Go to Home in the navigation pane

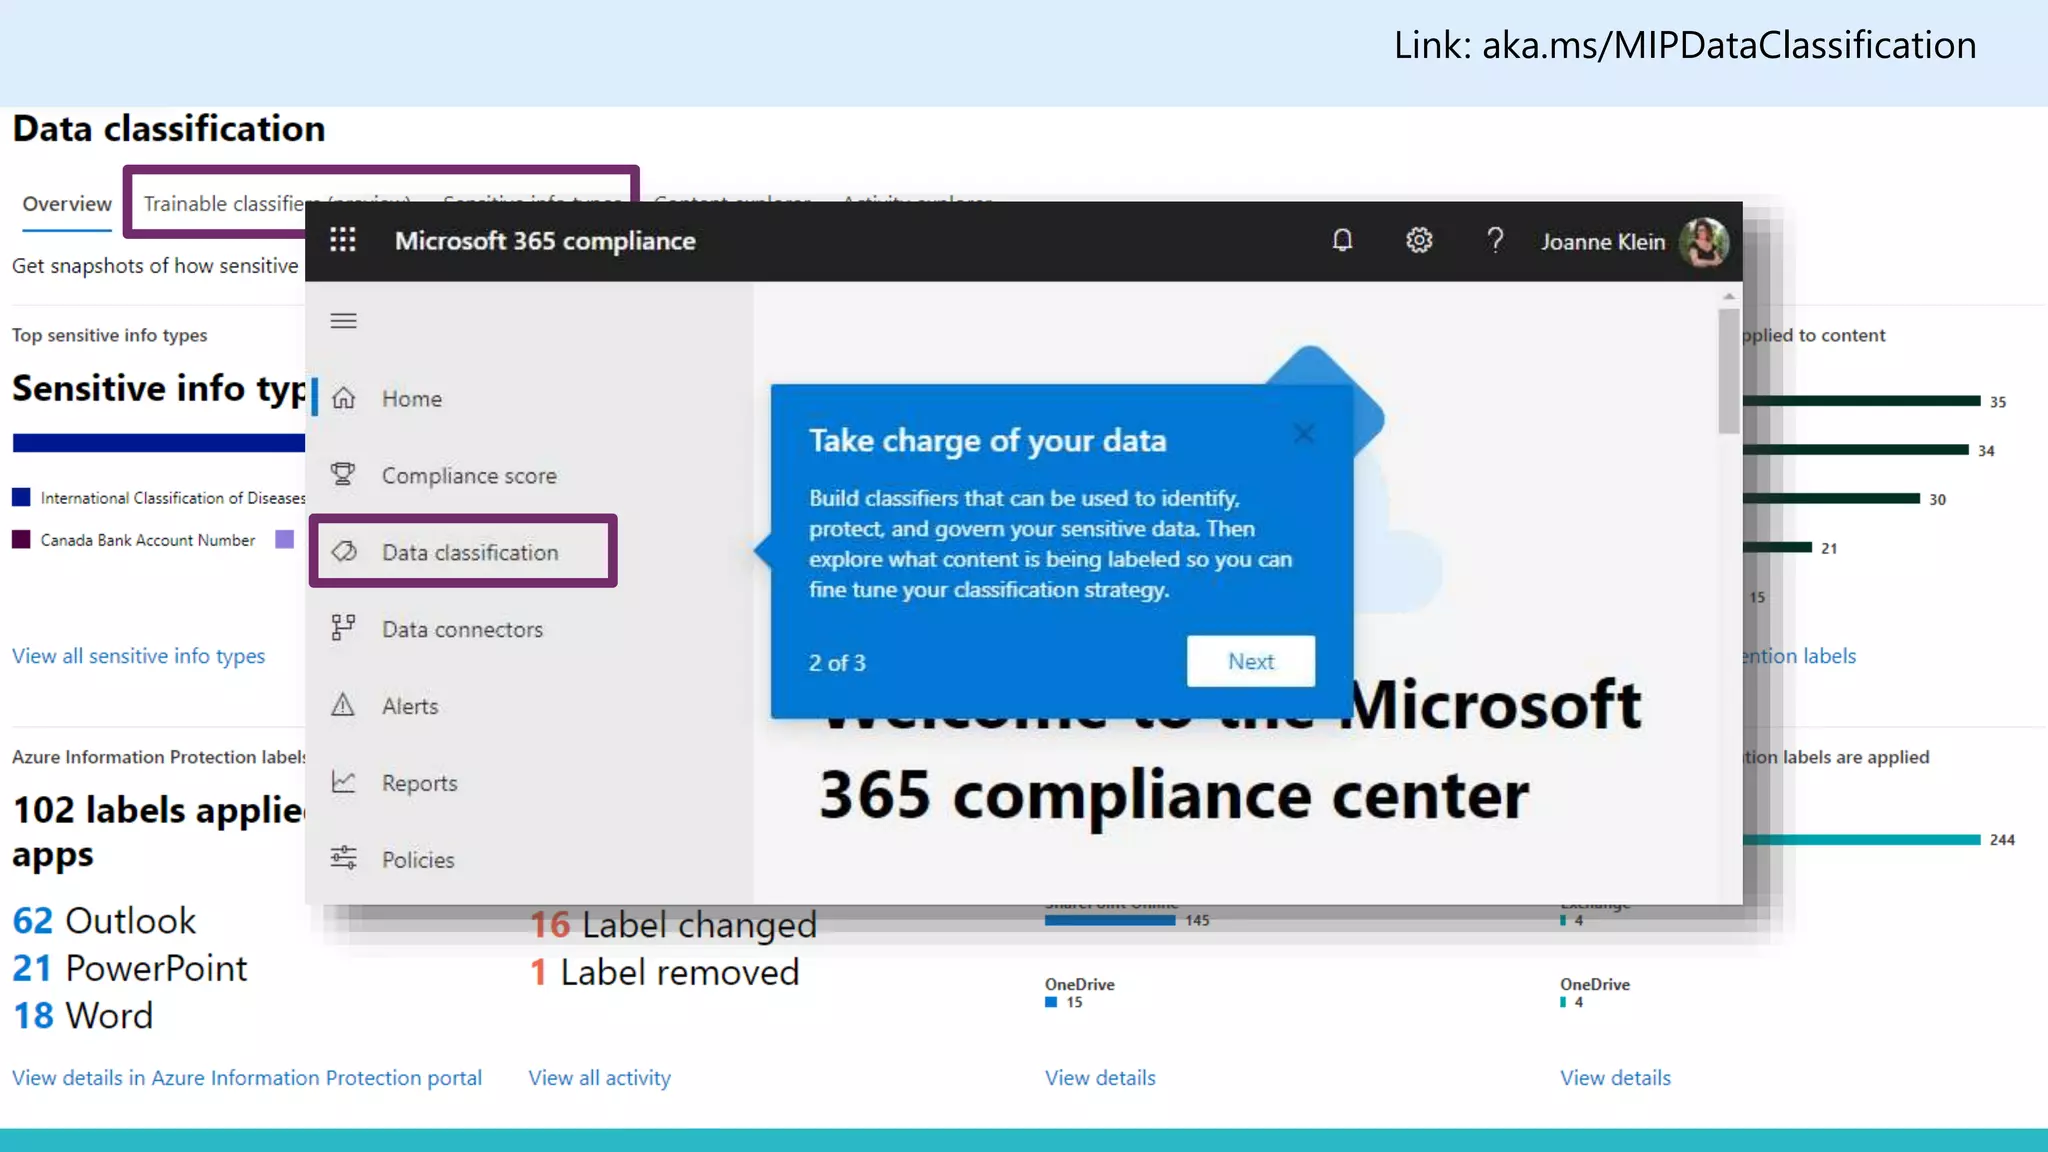[x=412, y=399]
